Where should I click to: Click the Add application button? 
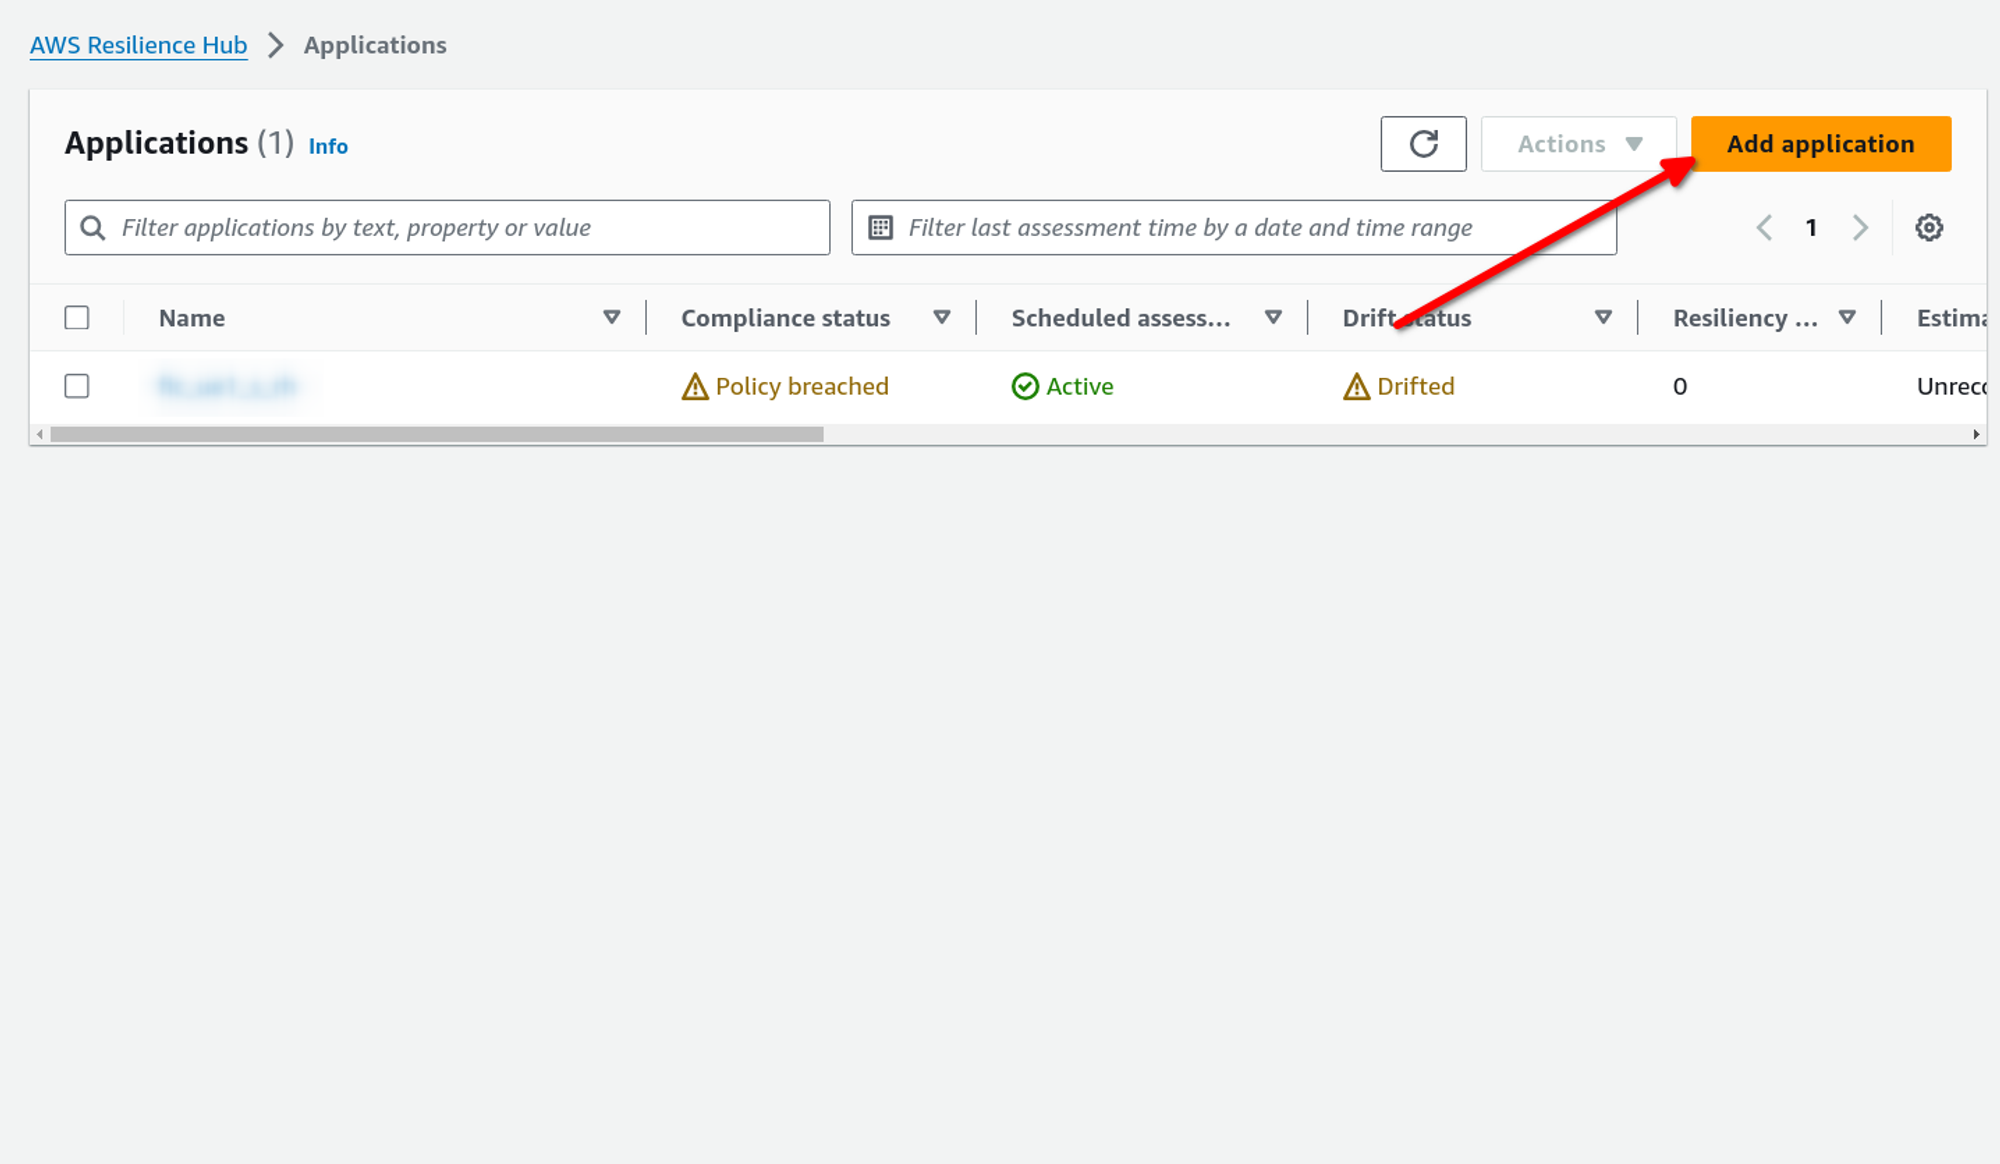point(1820,144)
